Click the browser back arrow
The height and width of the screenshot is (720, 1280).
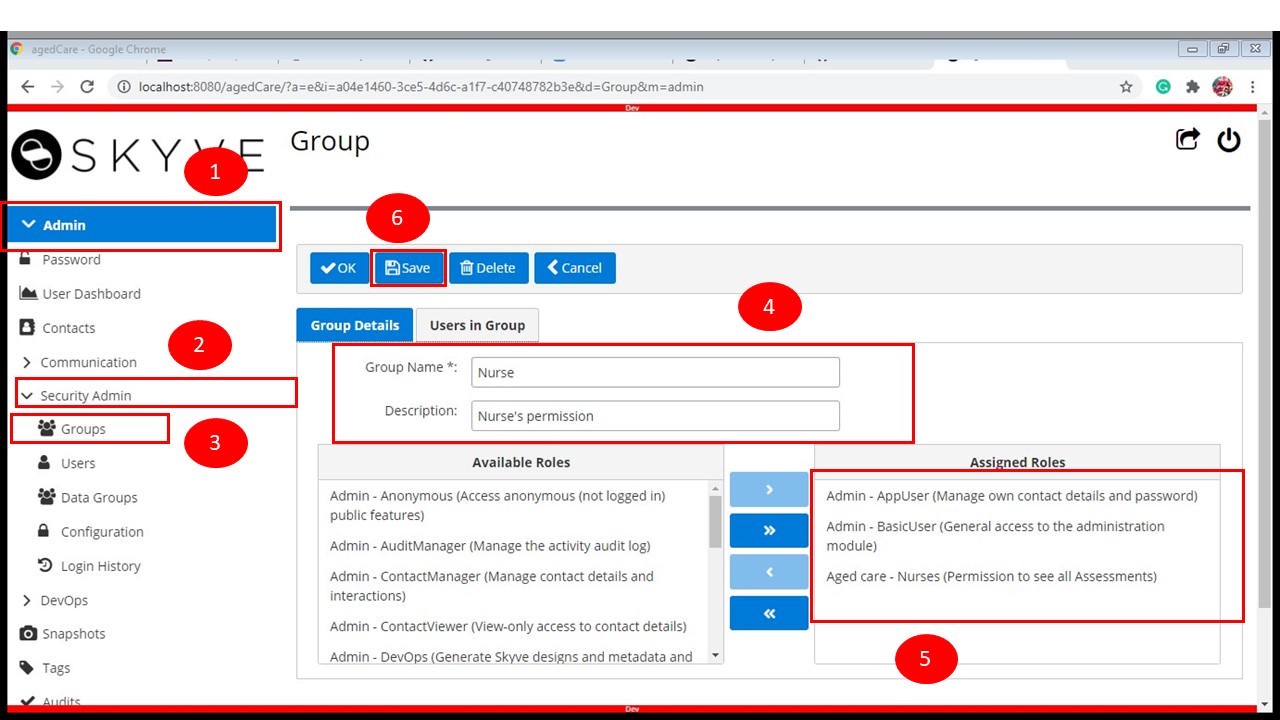tap(27, 87)
